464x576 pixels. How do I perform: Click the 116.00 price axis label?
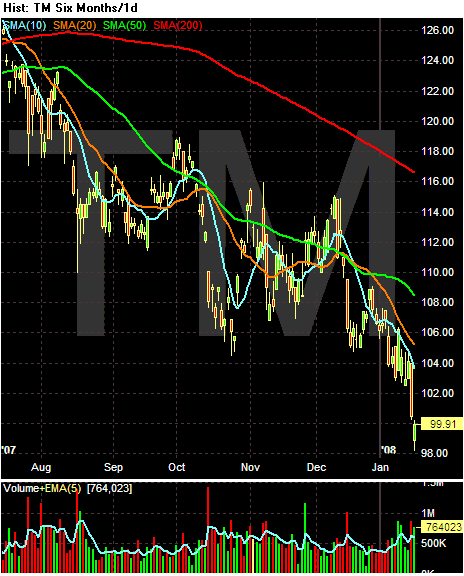437,181
